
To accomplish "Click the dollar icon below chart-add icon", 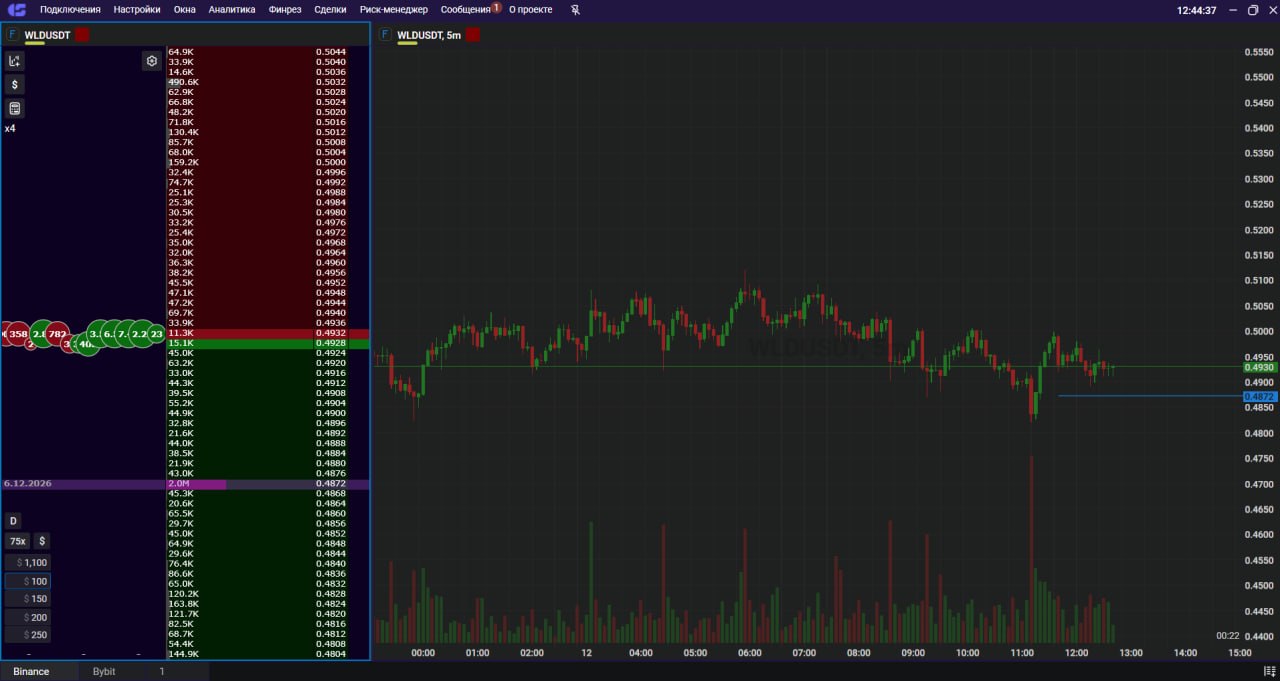I will (14, 85).
